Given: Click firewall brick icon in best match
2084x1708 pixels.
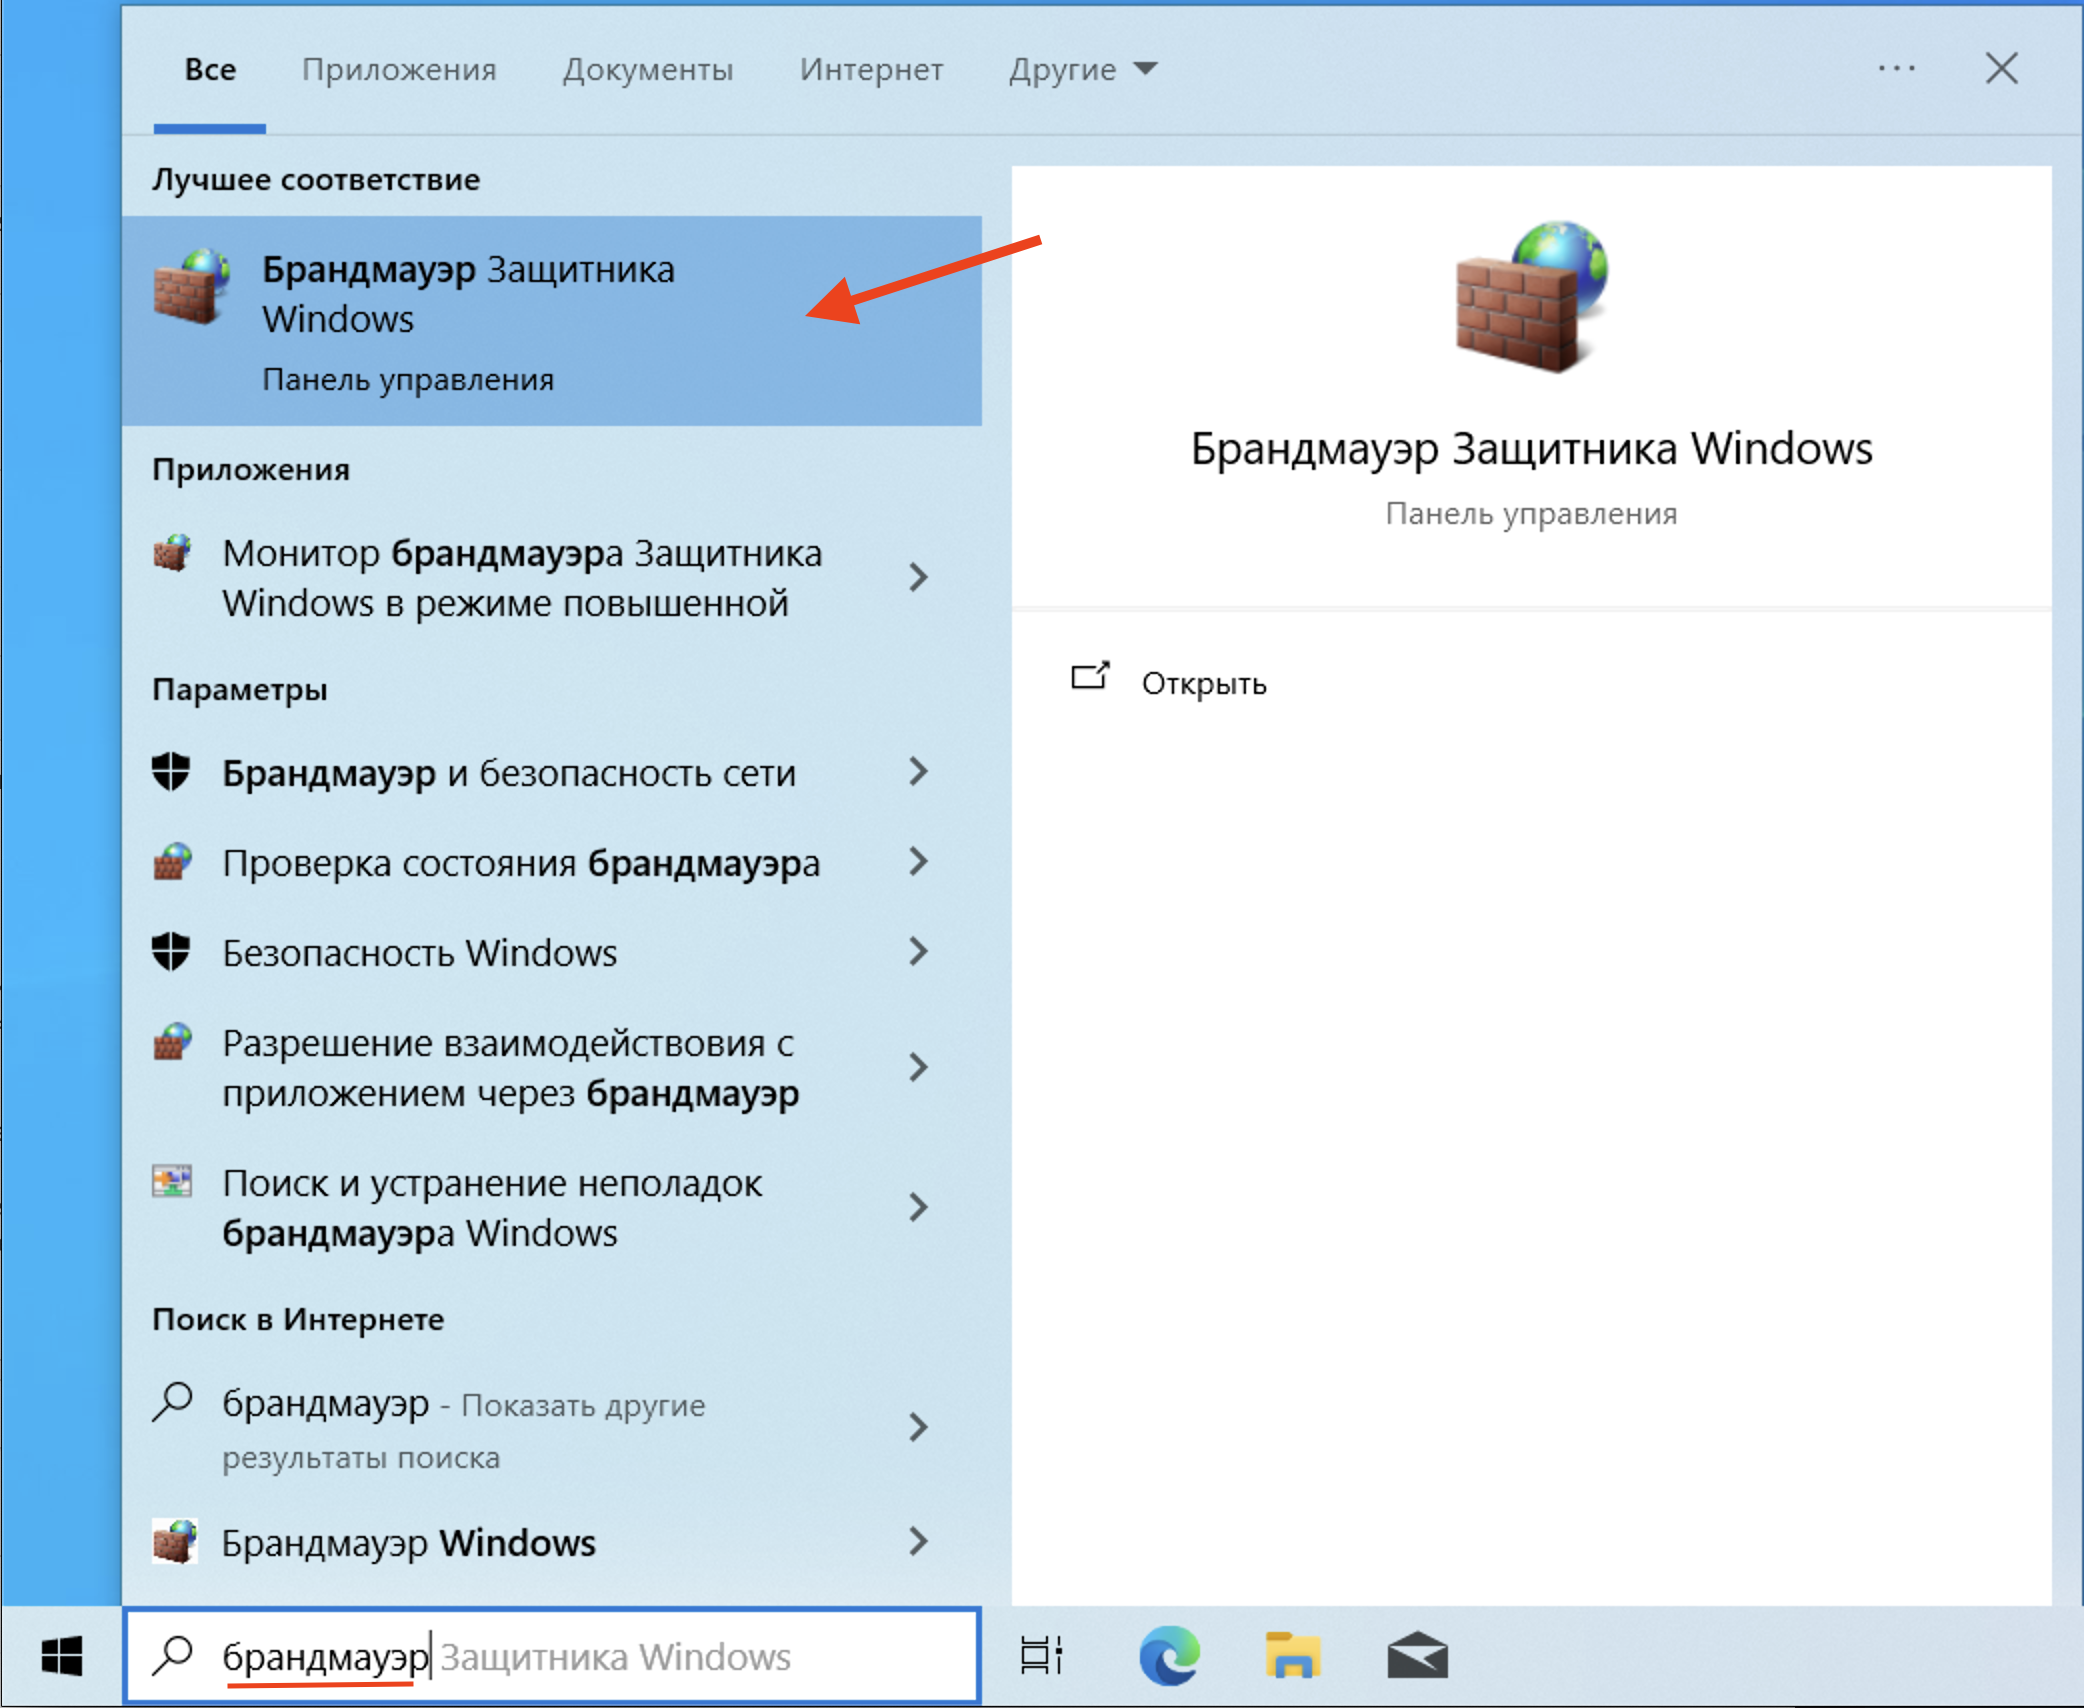Looking at the screenshot, I should click(x=191, y=286).
